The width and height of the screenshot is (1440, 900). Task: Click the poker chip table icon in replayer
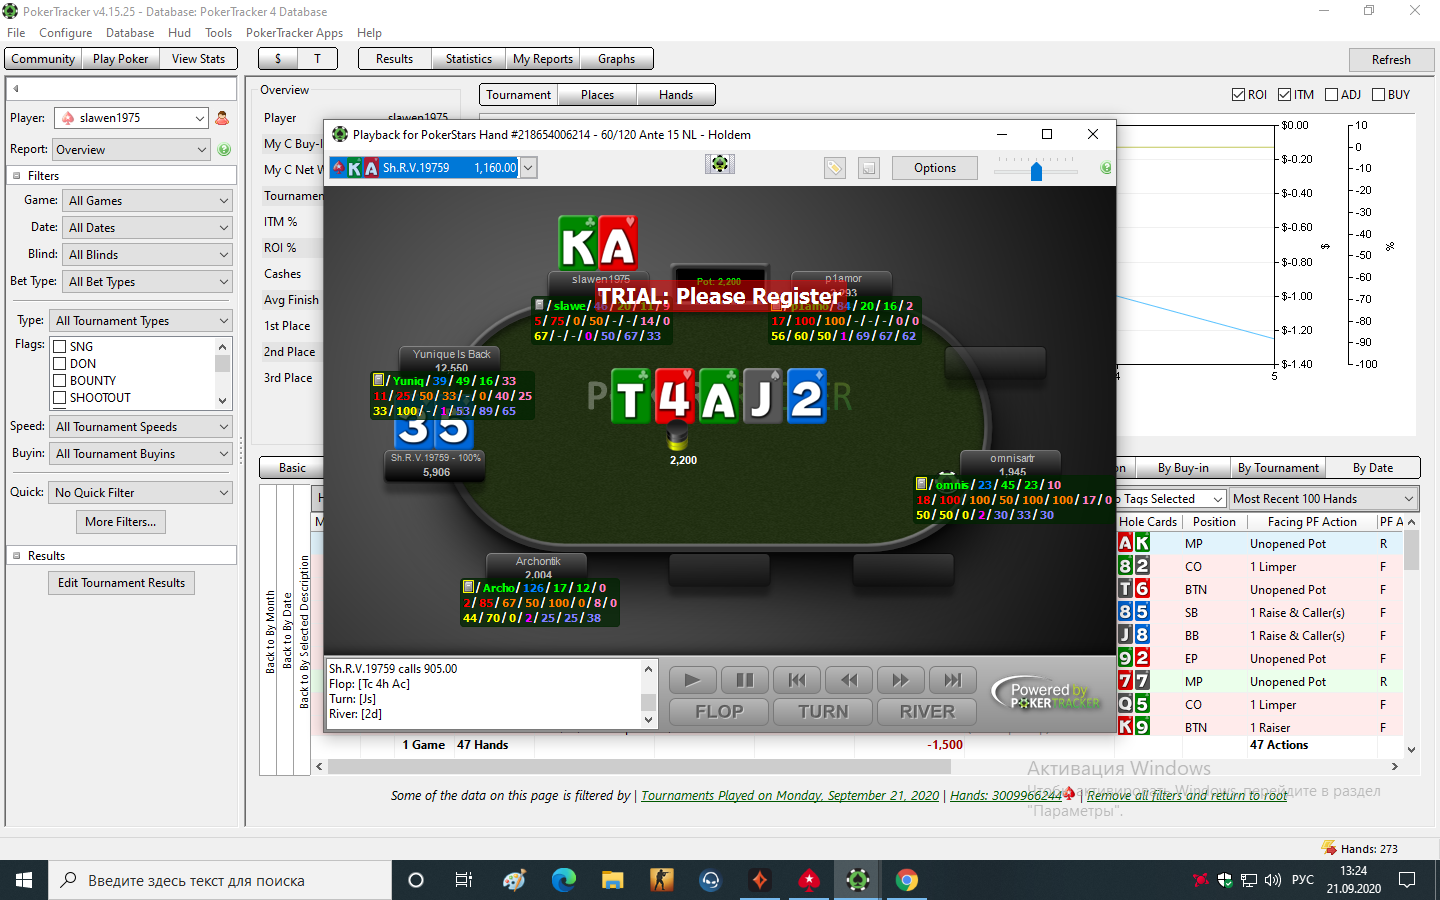pyautogui.click(x=720, y=164)
